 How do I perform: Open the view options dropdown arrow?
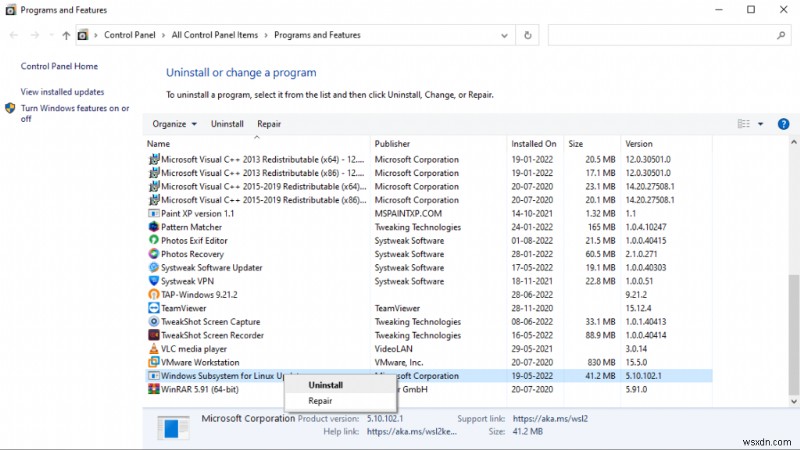click(760, 124)
